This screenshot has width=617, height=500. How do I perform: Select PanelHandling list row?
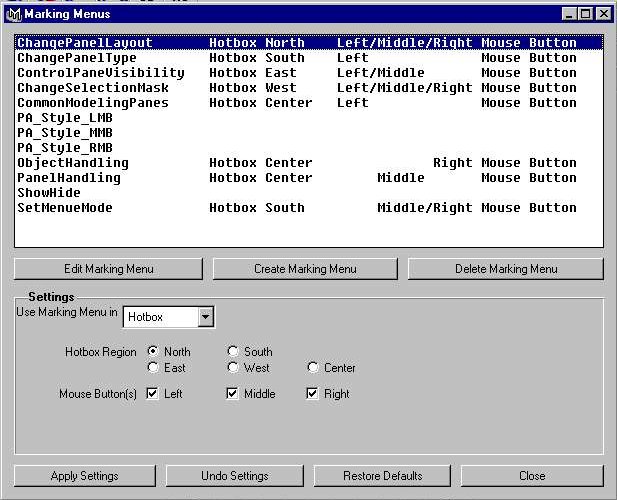309,177
